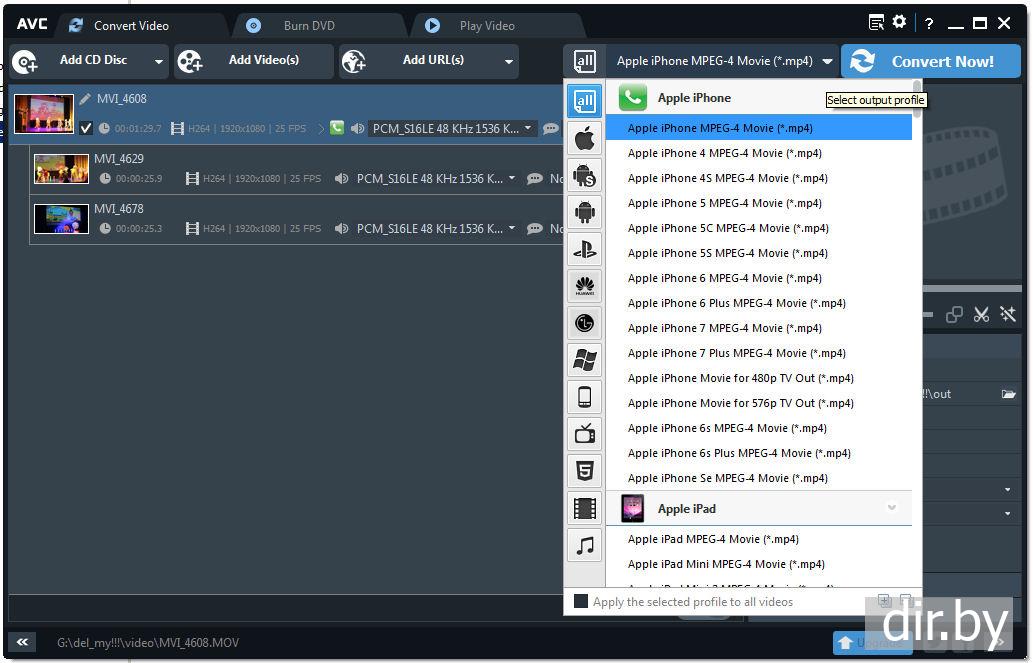Click the Convert Now! button

[x=930, y=61]
